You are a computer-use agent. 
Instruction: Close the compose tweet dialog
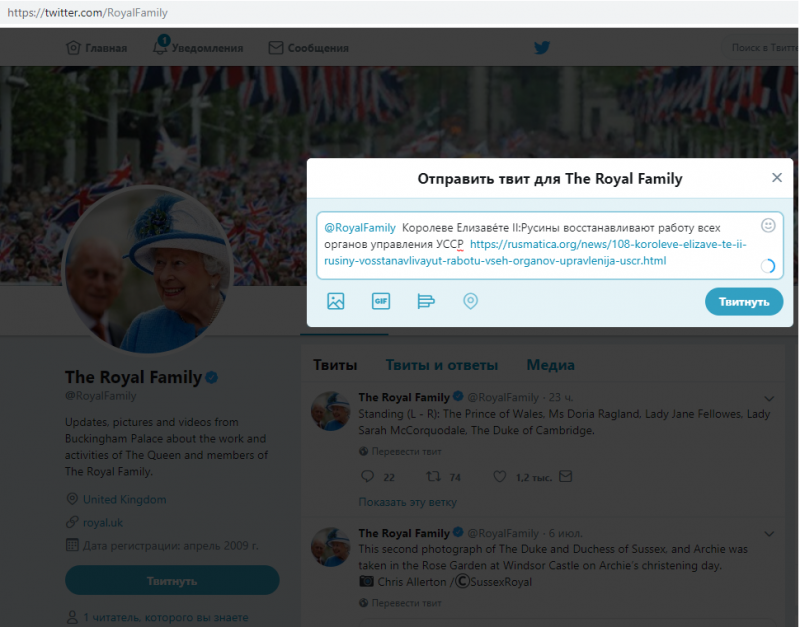coord(777,178)
